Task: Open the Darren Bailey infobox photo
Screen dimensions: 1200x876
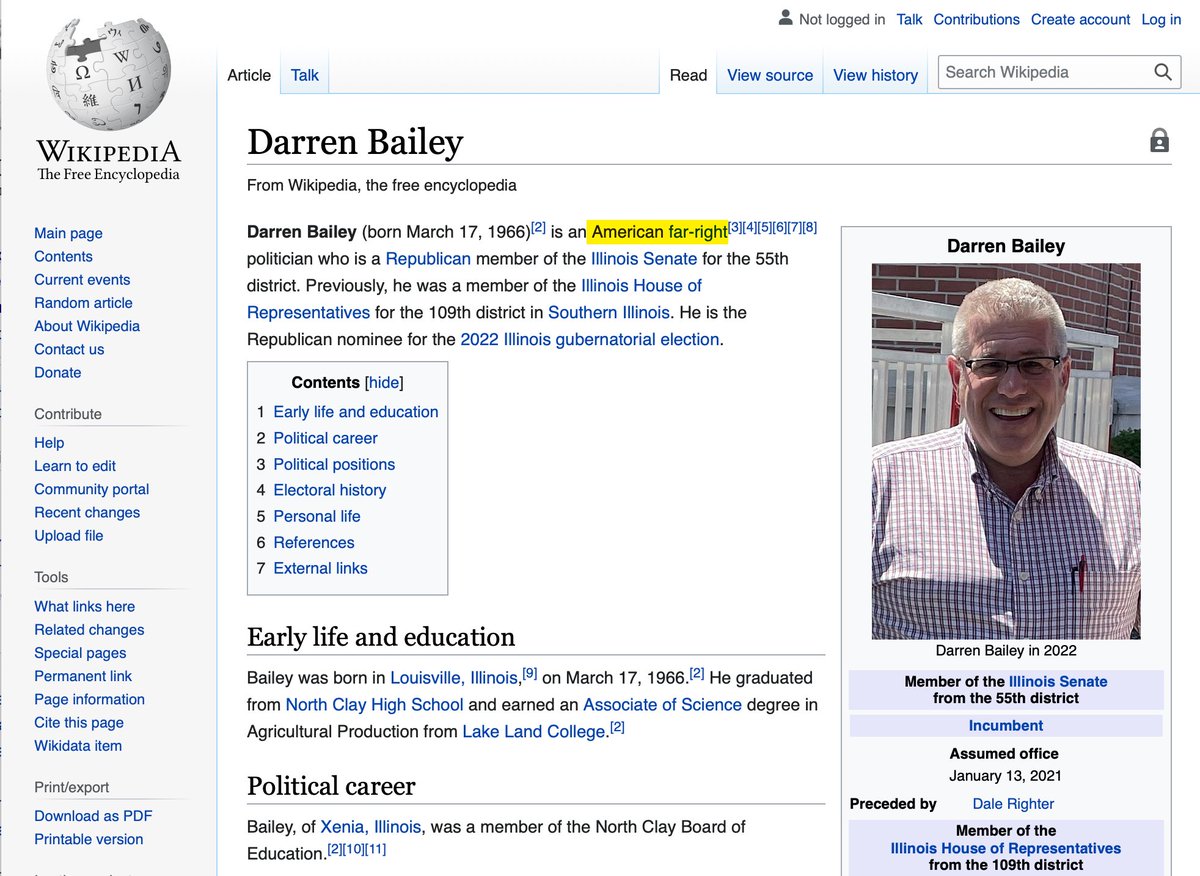Action: (x=1006, y=451)
